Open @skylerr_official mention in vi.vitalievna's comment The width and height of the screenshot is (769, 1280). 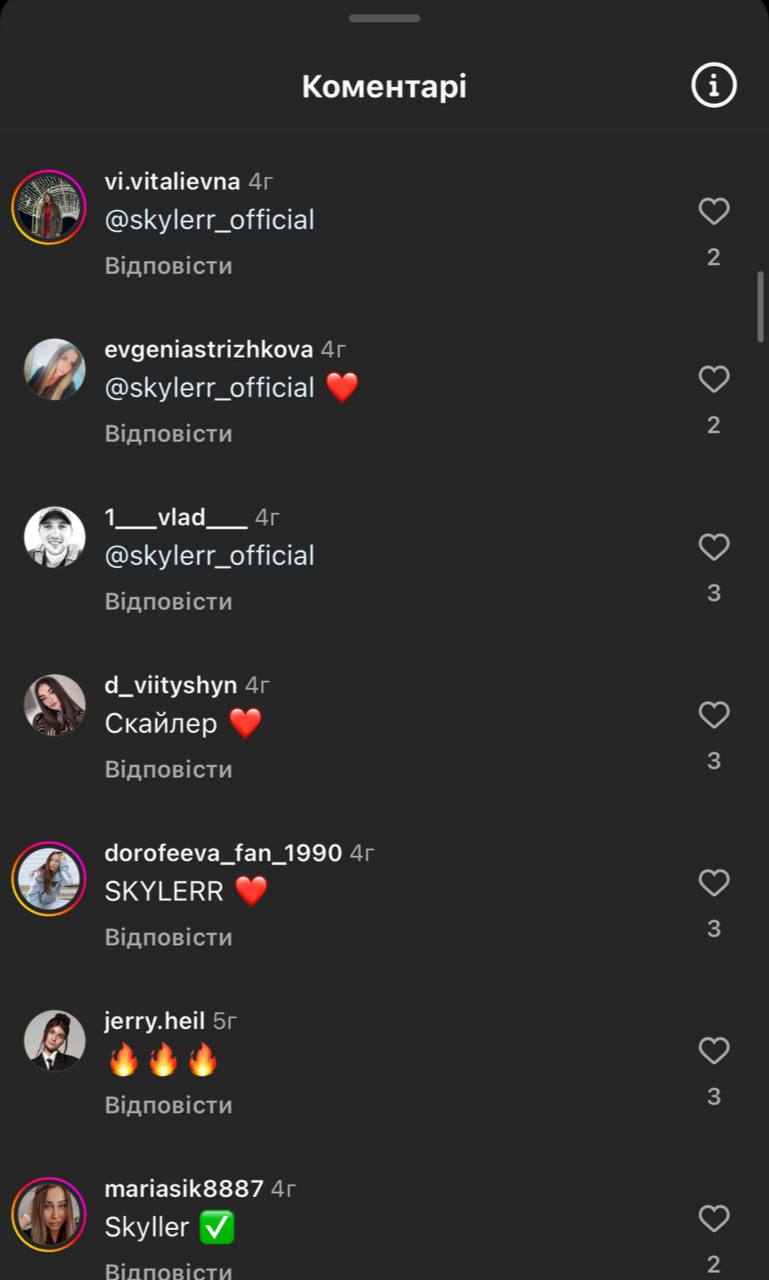coord(209,220)
